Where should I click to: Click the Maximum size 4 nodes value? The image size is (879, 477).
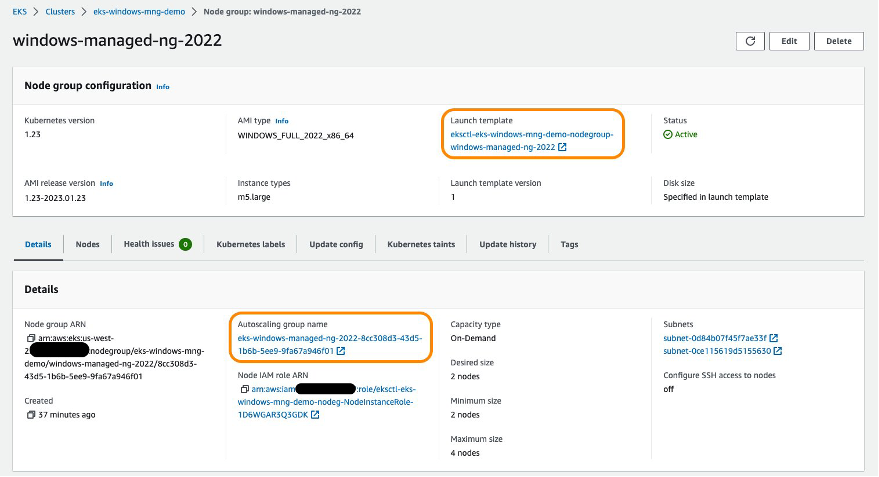[x=465, y=453]
